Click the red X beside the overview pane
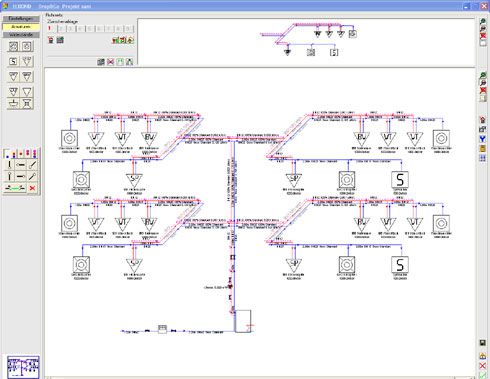This screenshot has height=379, width=490. 482,36
